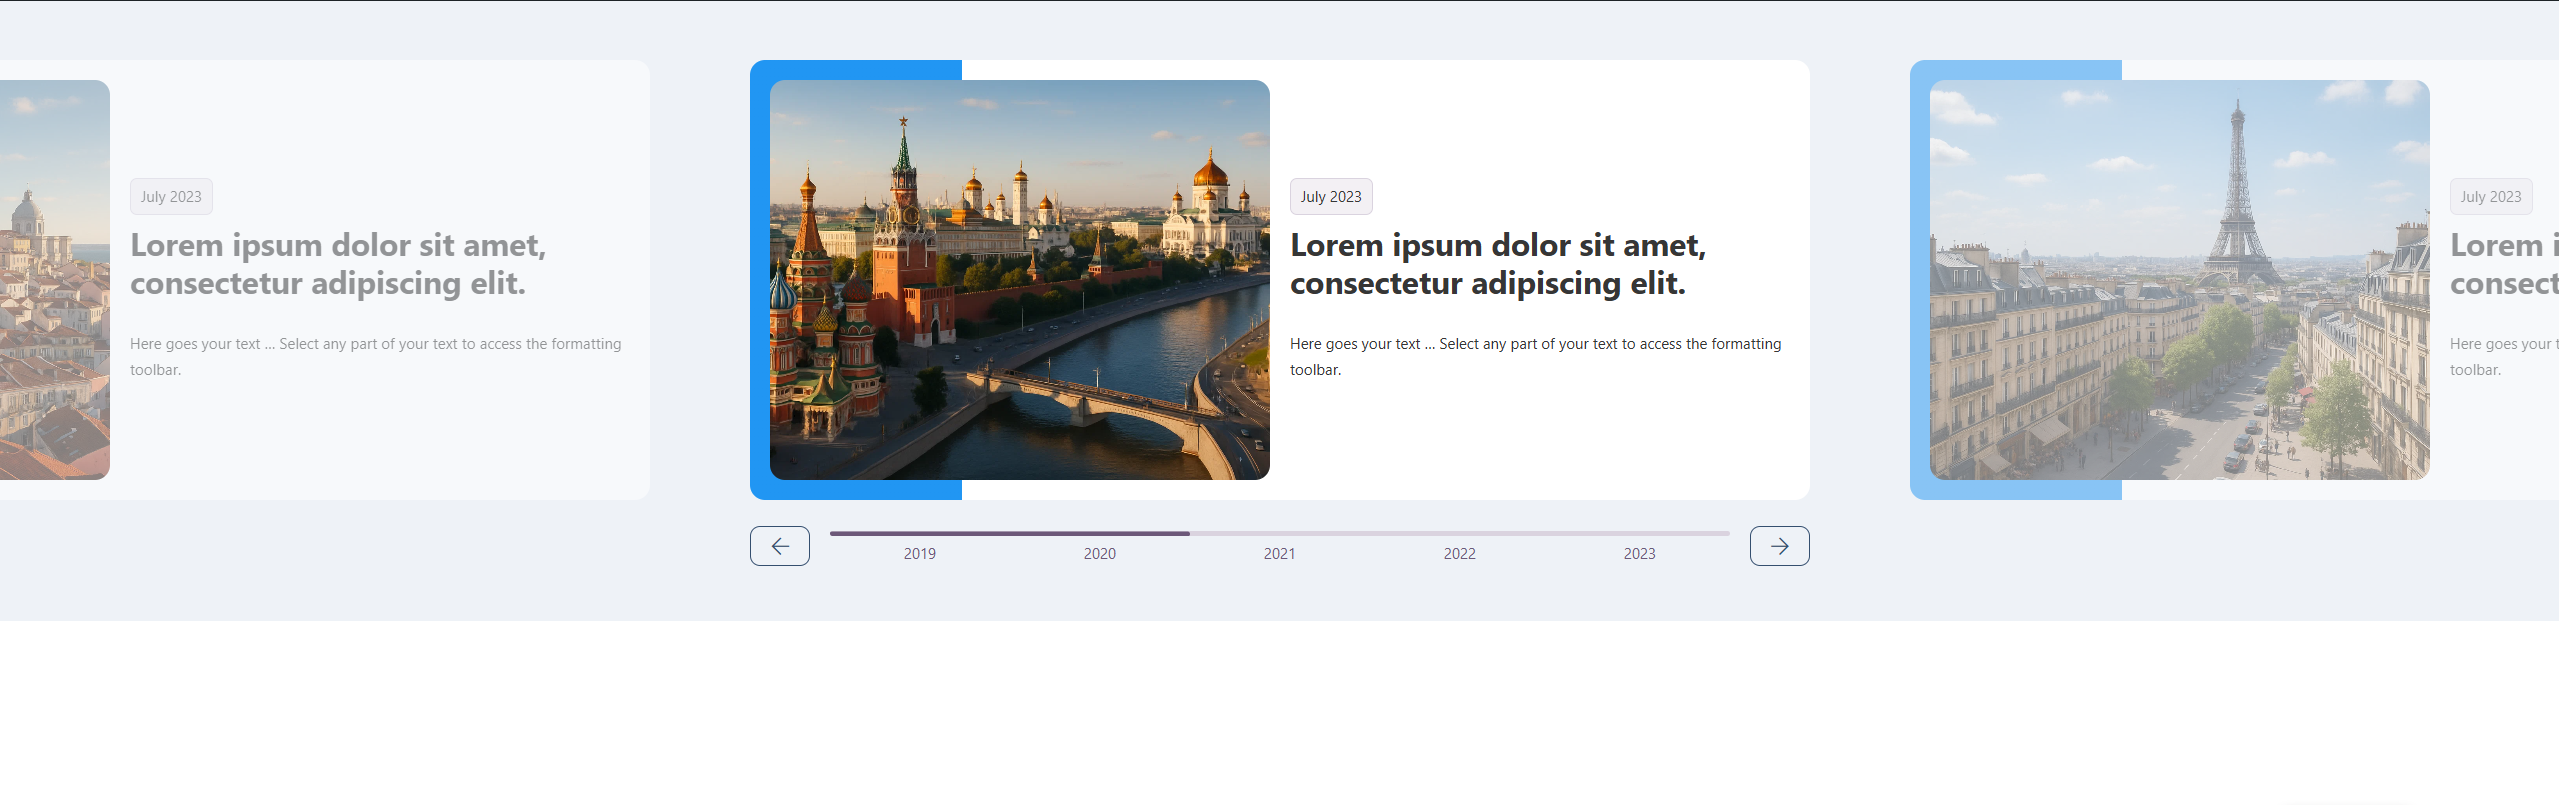The height and width of the screenshot is (805, 2559).
Task: Go to 2022 on the timeline
Action: point(1459,554)
